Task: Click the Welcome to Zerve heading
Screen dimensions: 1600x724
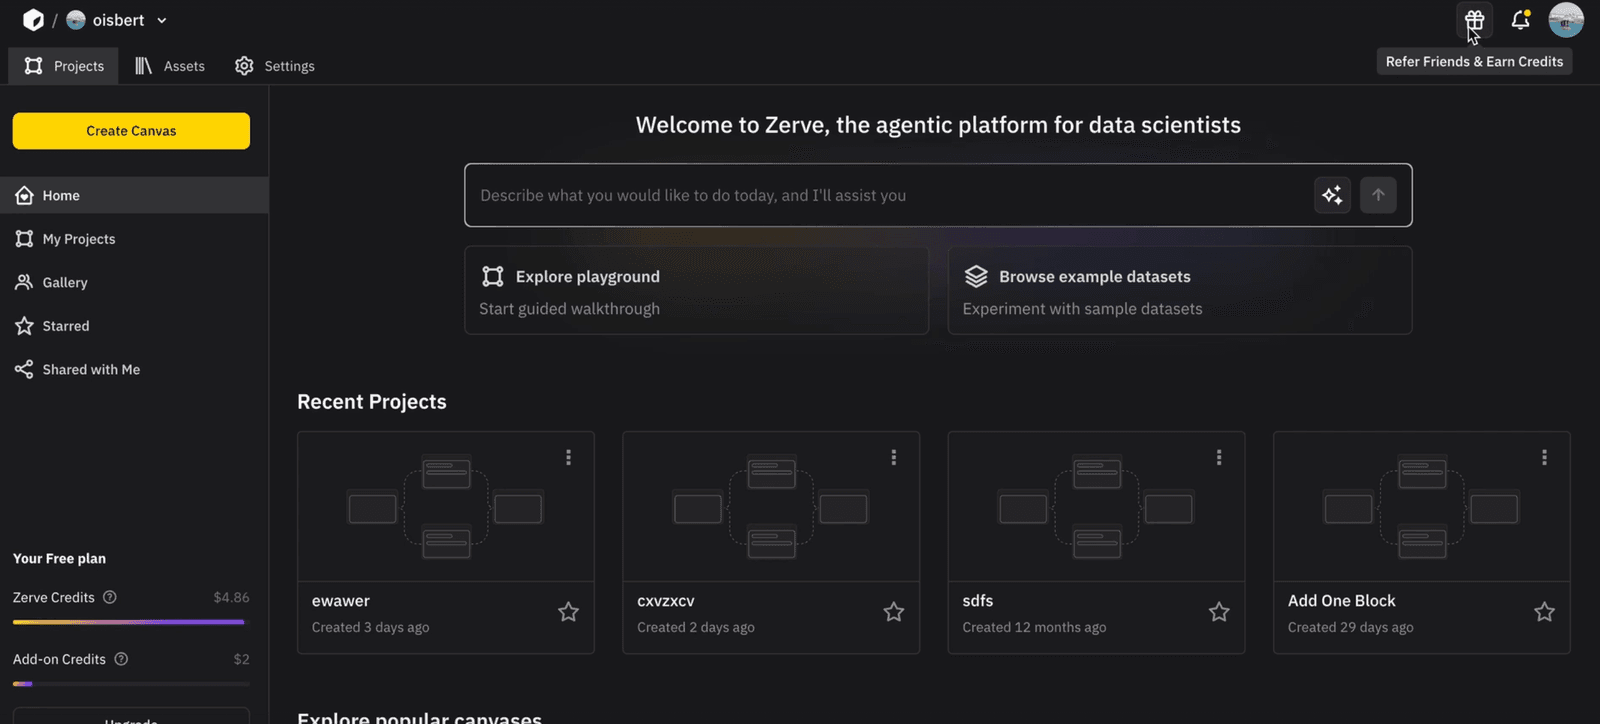Action: coord(938,125)
